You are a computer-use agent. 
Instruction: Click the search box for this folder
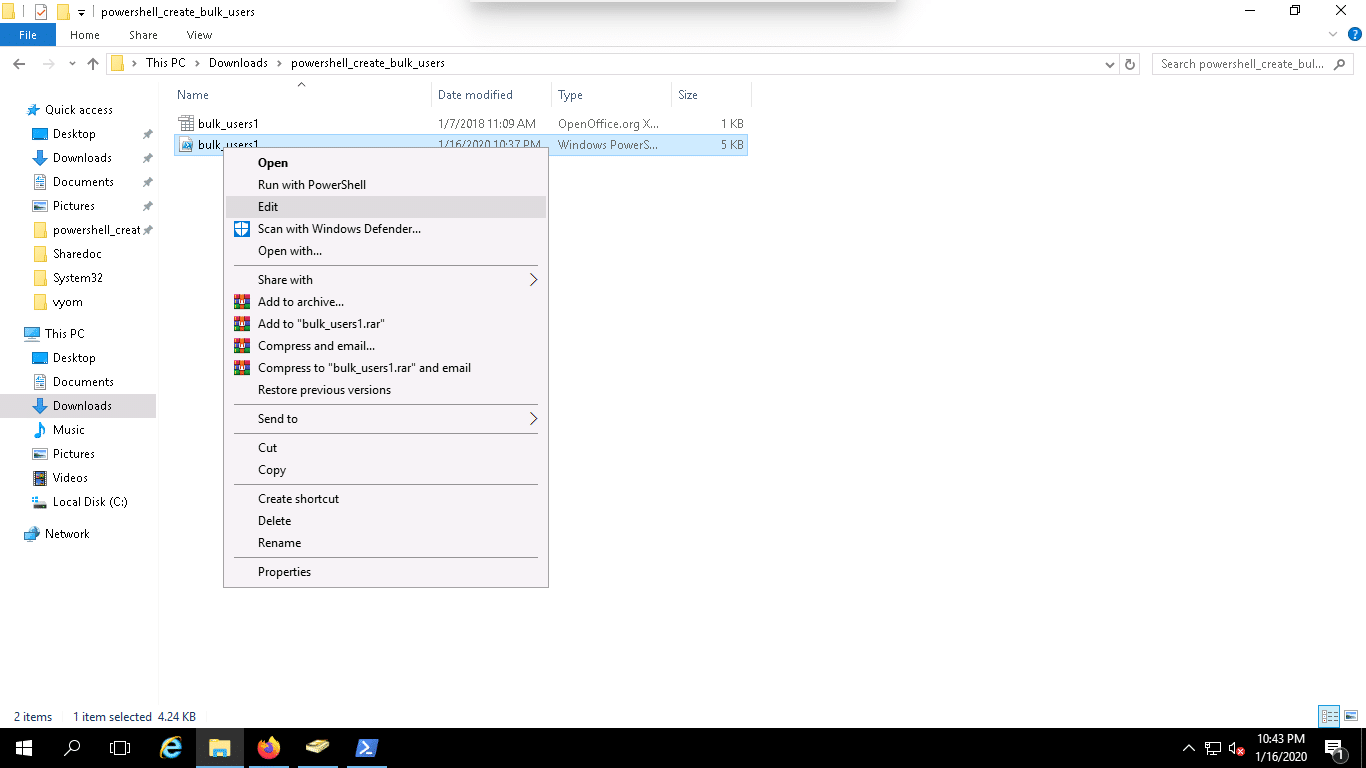(x=1240, y=64)
